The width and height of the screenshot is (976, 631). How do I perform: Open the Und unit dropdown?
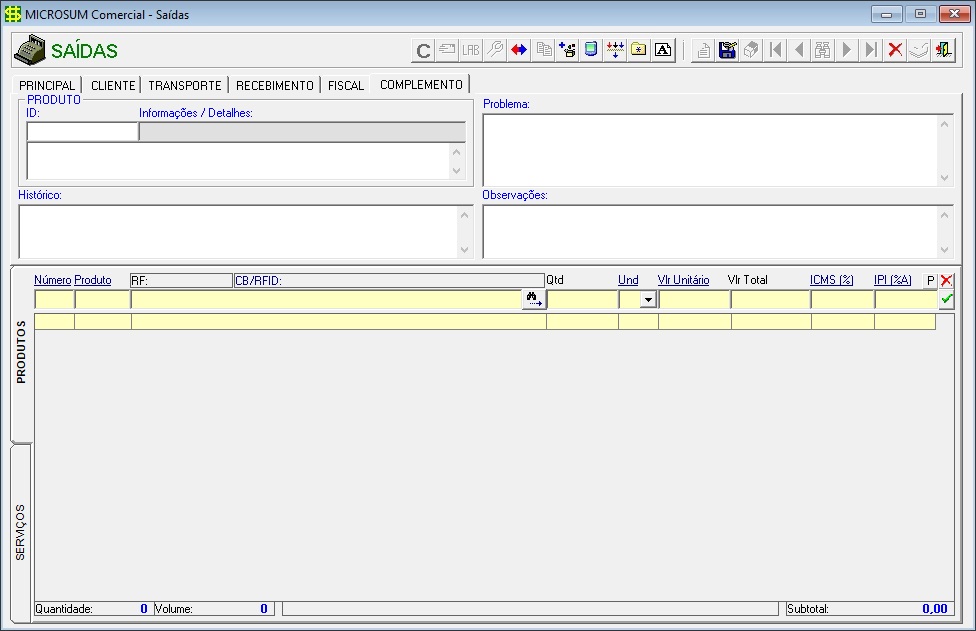coord(647,299)
